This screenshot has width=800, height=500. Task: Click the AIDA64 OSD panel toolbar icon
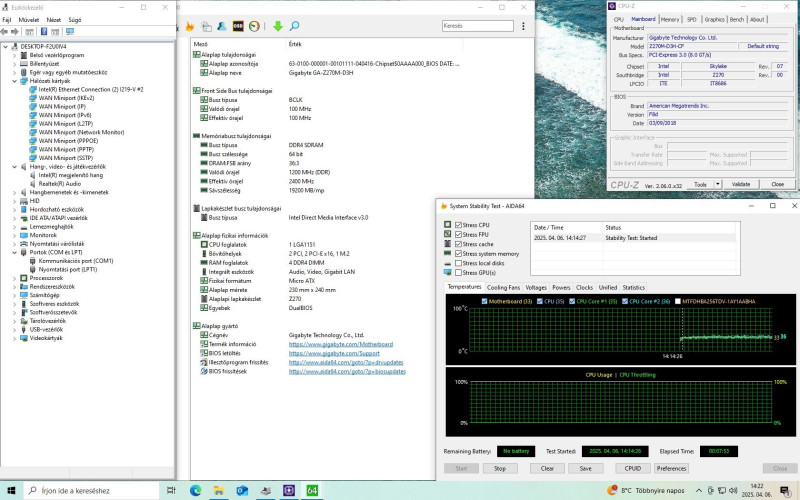coord(238,25)
